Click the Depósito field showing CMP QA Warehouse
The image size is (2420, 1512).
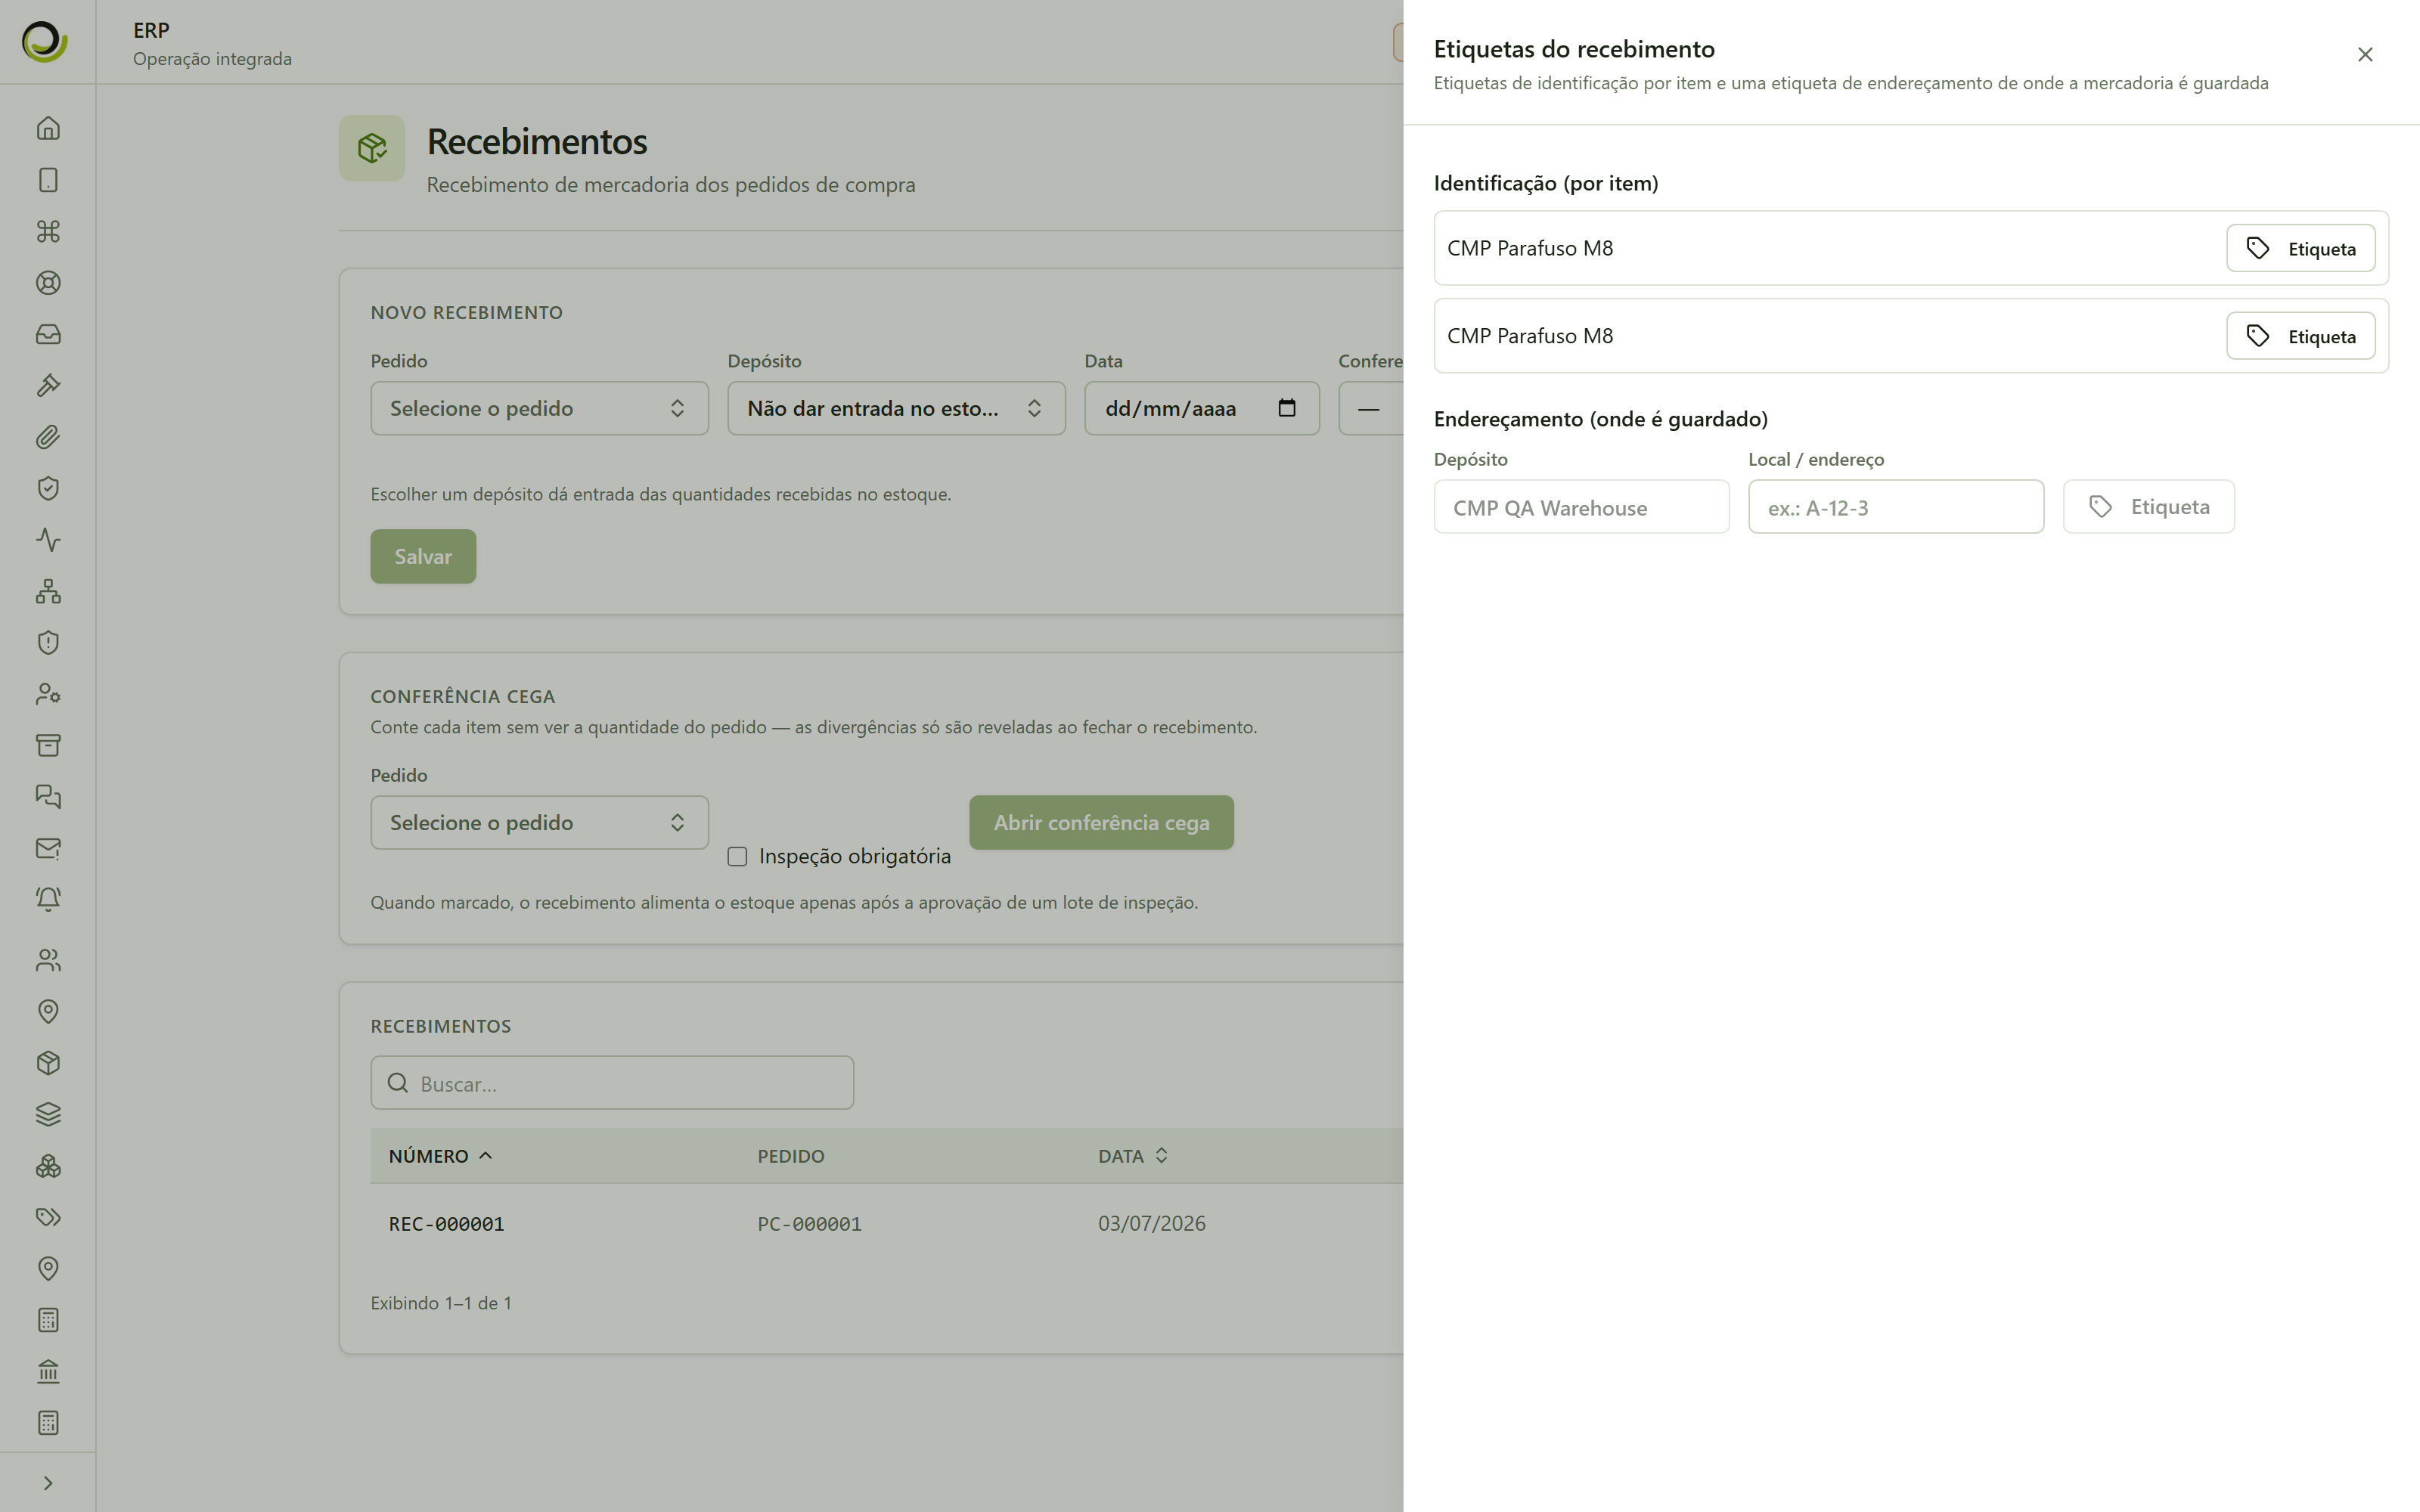click(1581, 507)
